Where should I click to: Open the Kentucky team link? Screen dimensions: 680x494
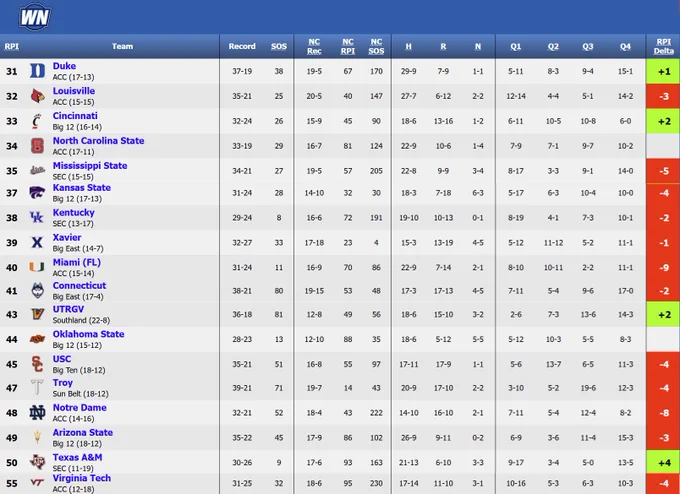(73, 213)
